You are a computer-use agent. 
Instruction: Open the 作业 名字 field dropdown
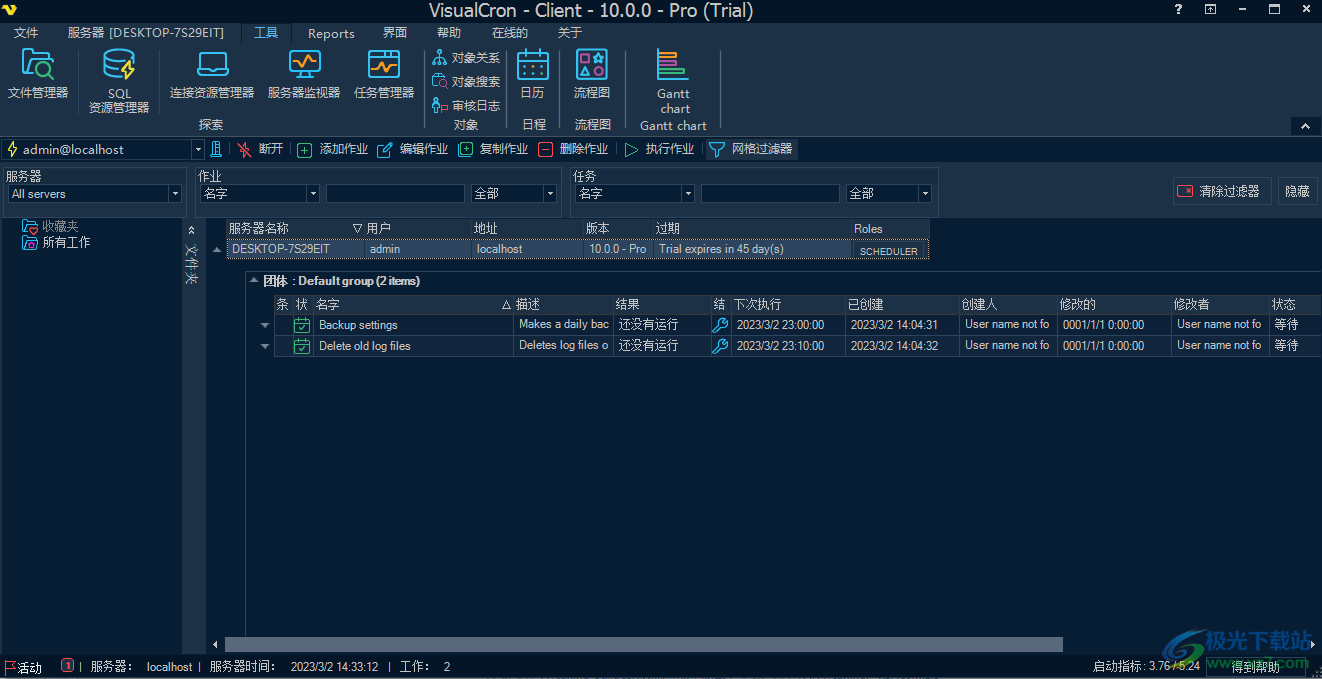pos(313,194)
